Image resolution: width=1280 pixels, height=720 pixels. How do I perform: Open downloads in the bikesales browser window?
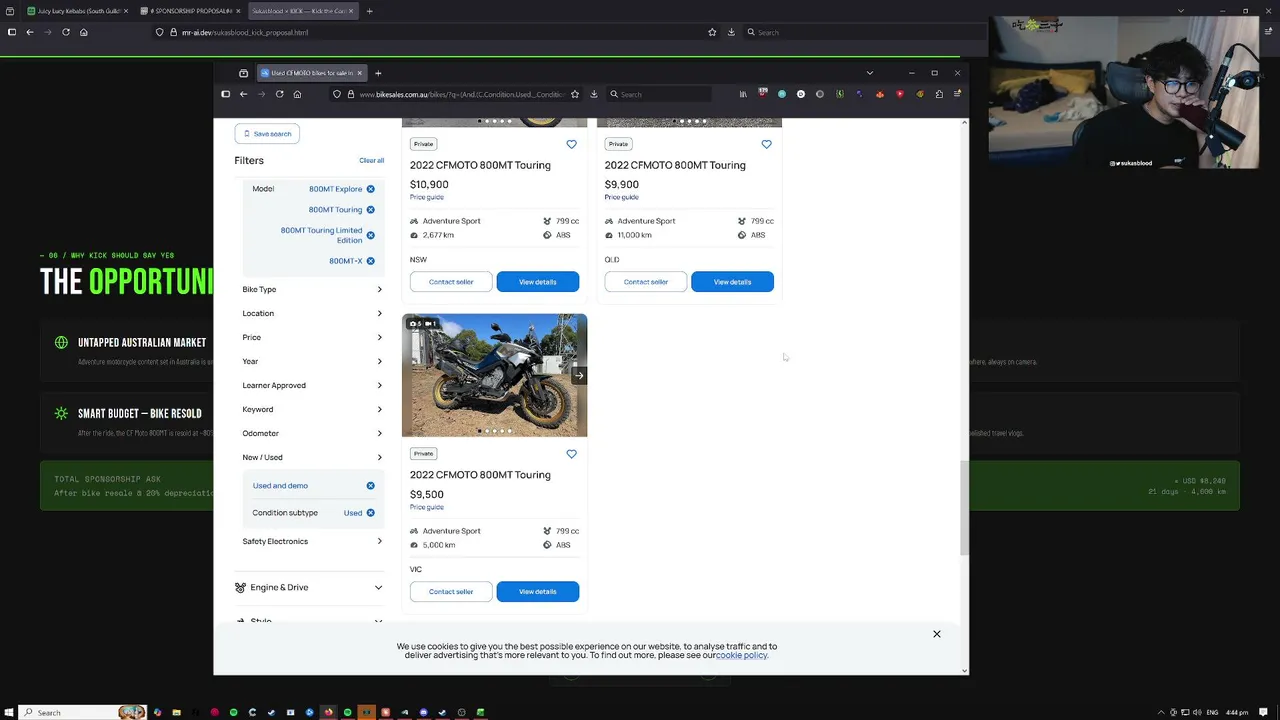(594, 94)
